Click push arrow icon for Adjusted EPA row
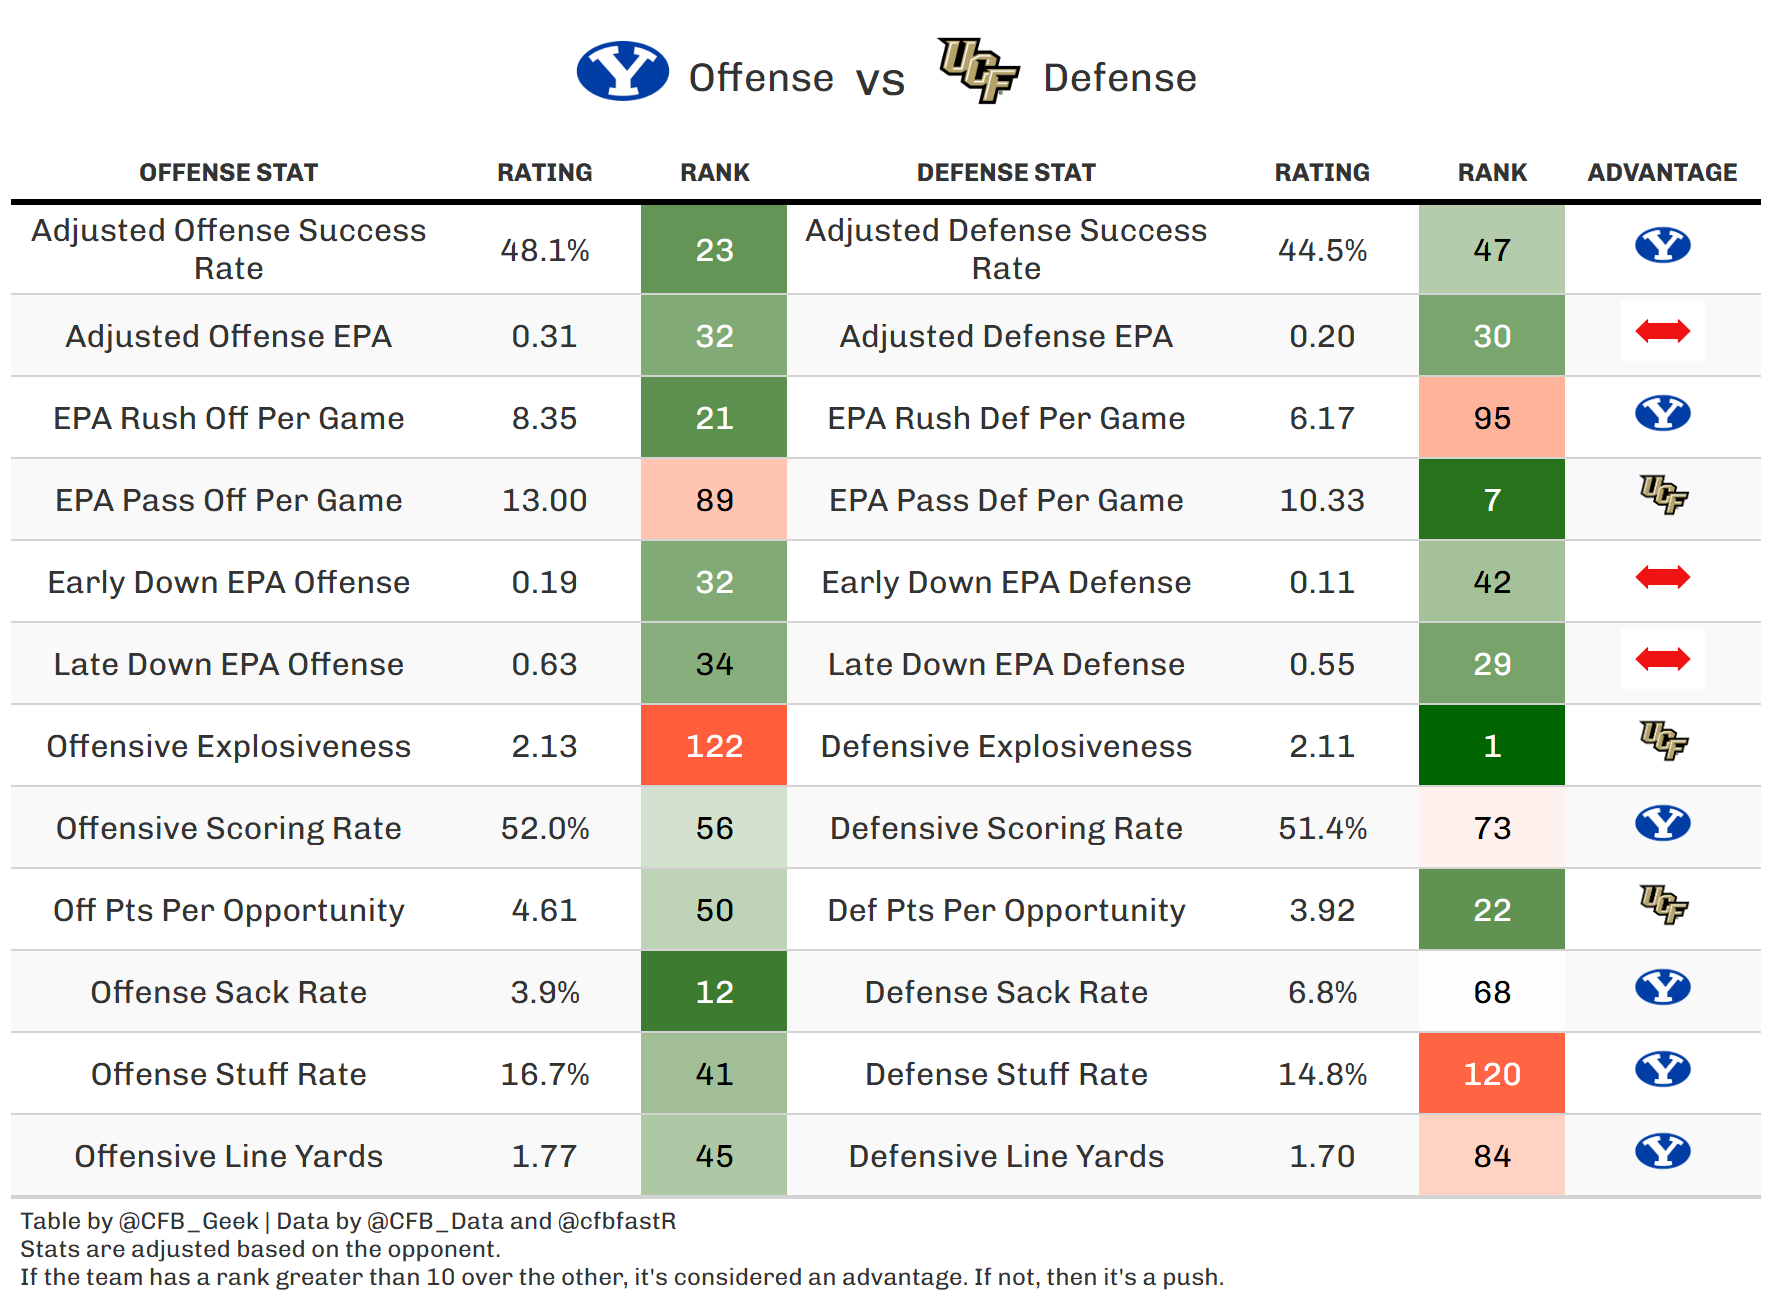The width and height of the screenshot is (1770, 1312). coord(1662,331)
